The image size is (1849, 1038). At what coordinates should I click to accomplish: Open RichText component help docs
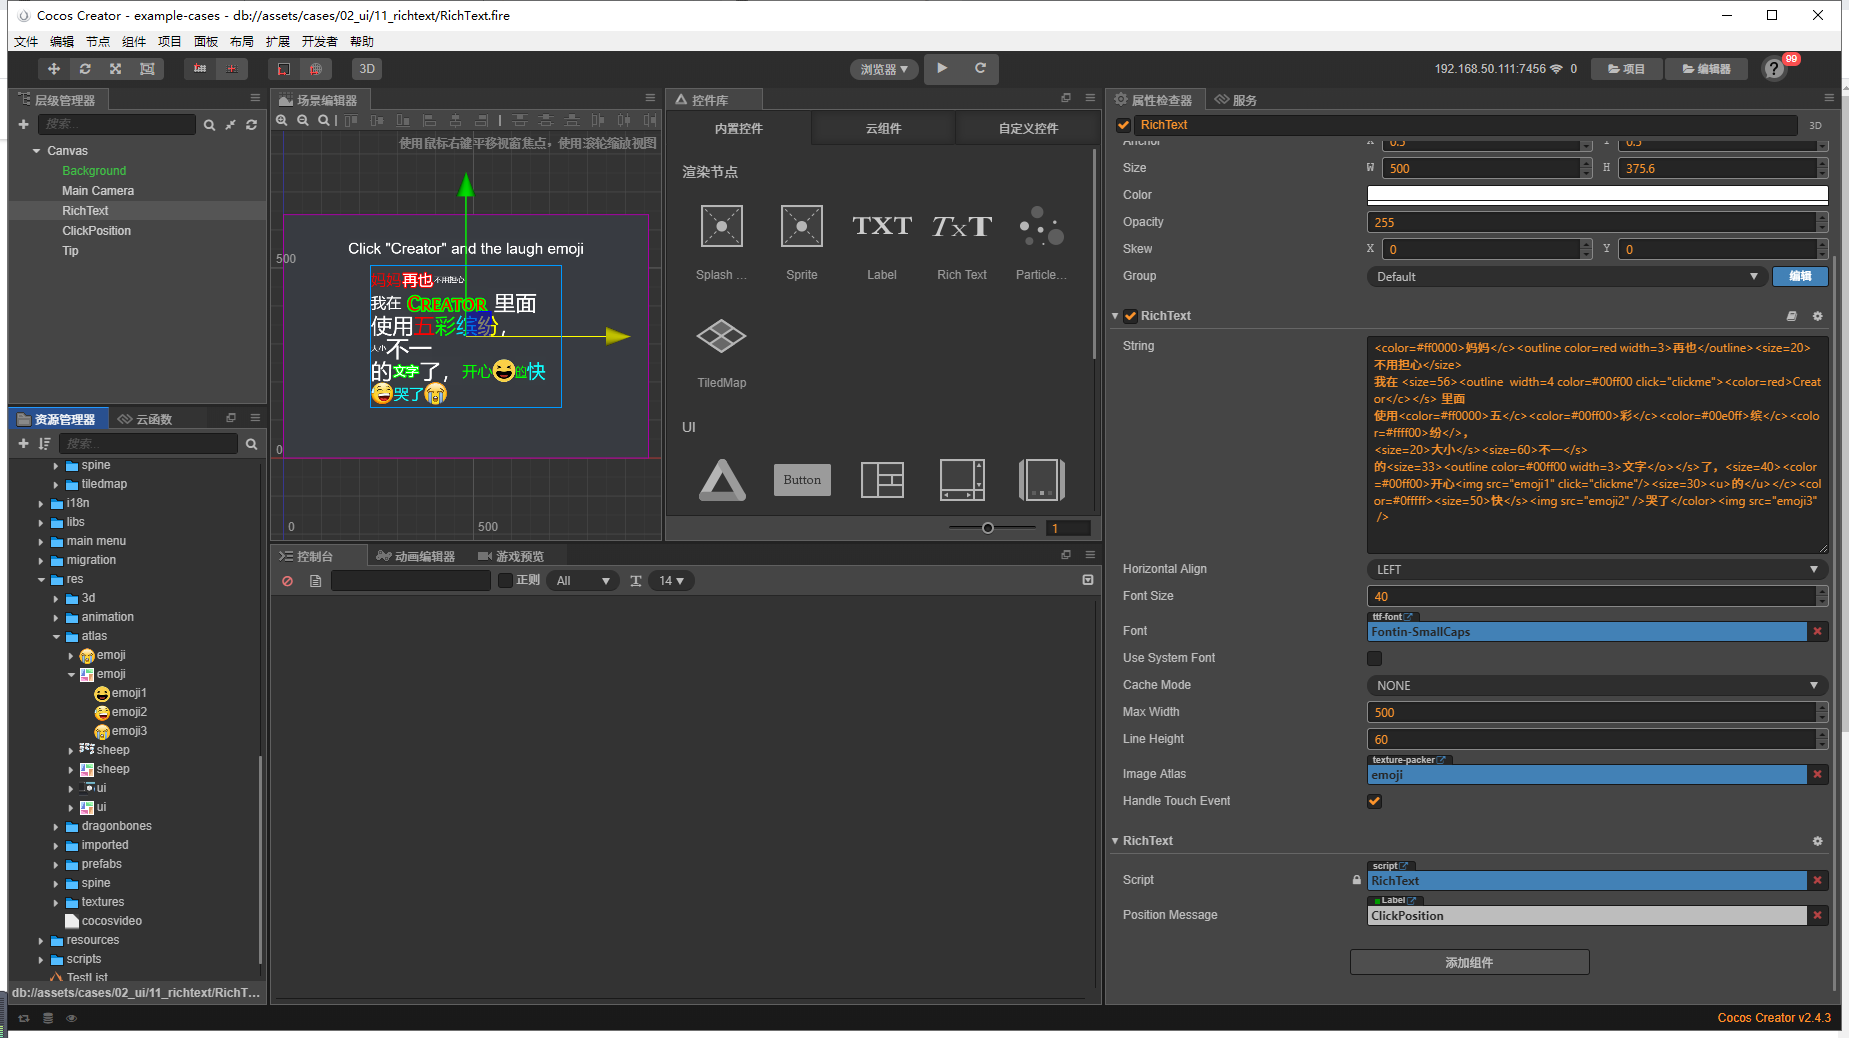1792,316
